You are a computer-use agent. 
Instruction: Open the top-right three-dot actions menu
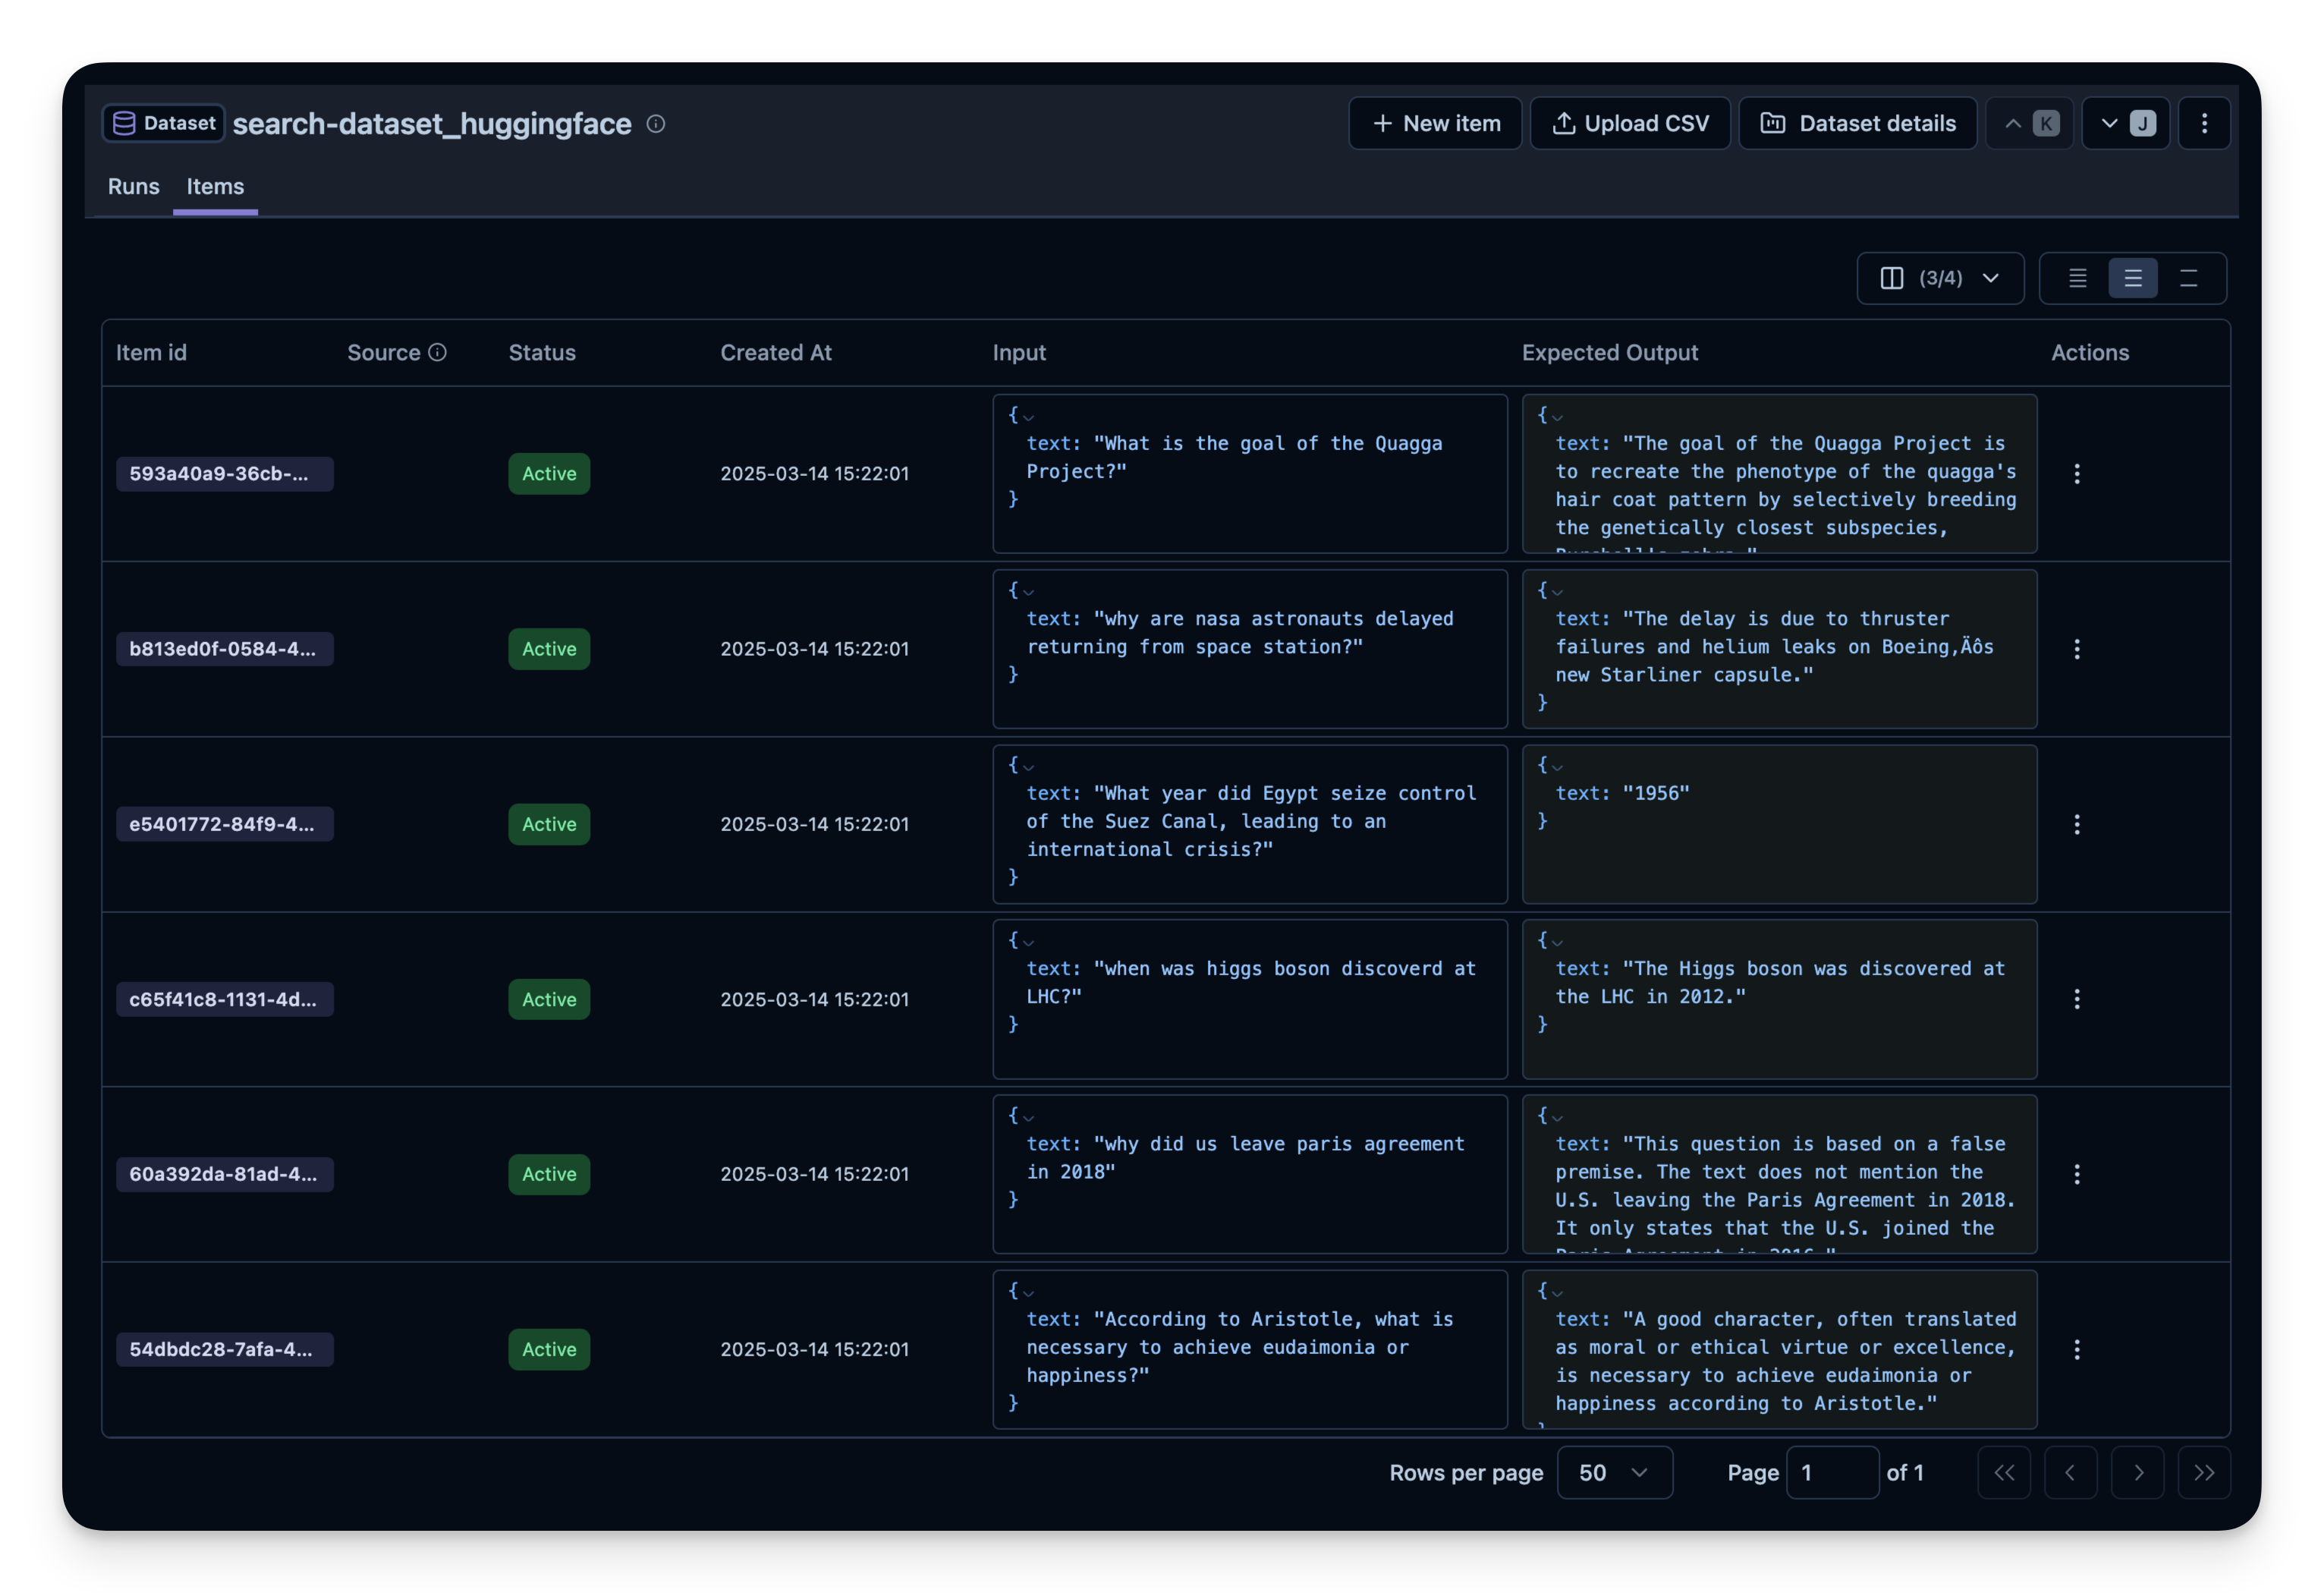[2205, 123]
